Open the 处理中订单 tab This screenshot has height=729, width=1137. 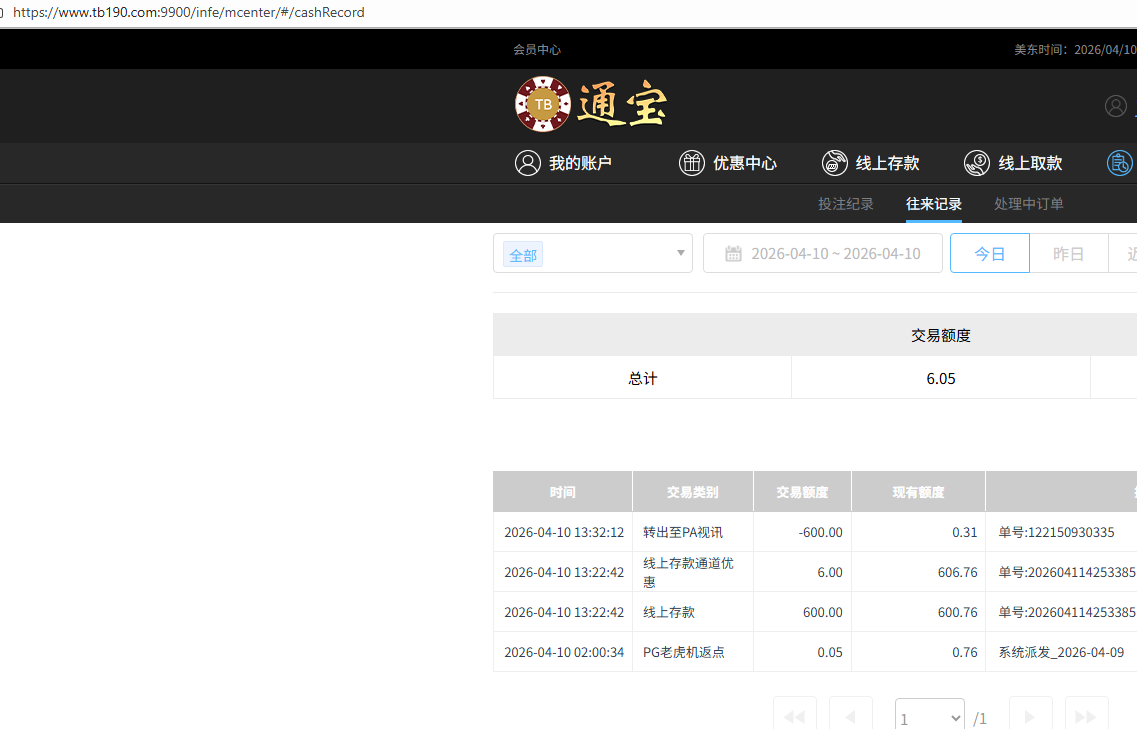pyautogui.click(x=1028, y=204)
